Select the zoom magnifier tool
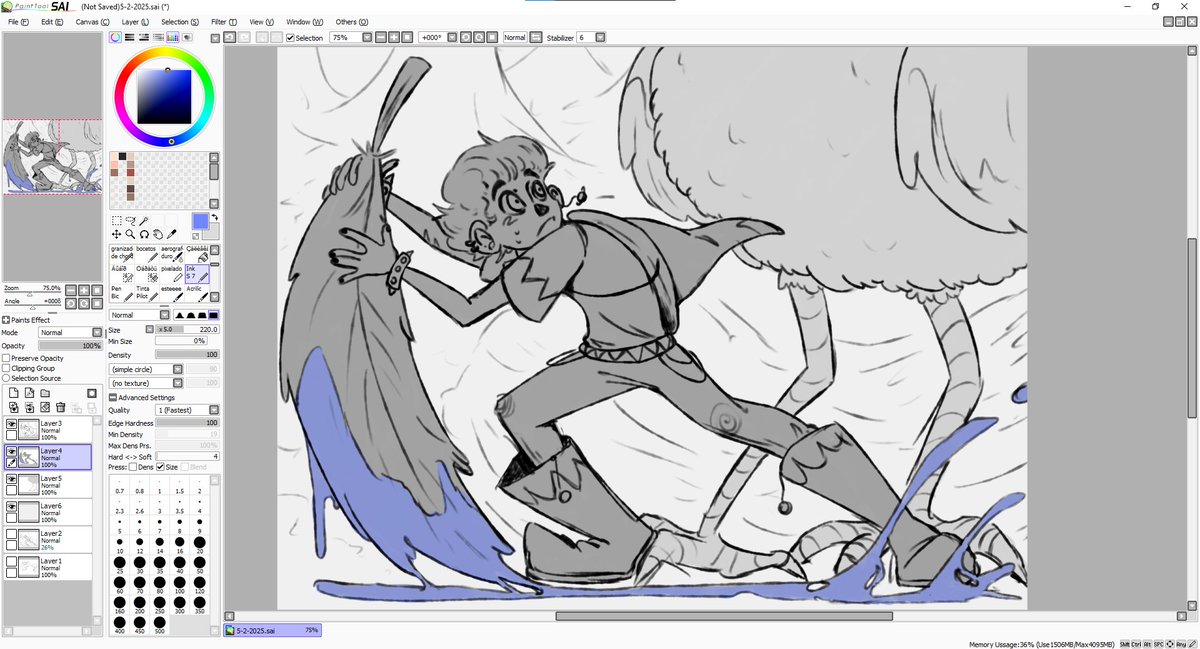The width and height of the screenshot is (1200, 649). (x=130, y=234)
